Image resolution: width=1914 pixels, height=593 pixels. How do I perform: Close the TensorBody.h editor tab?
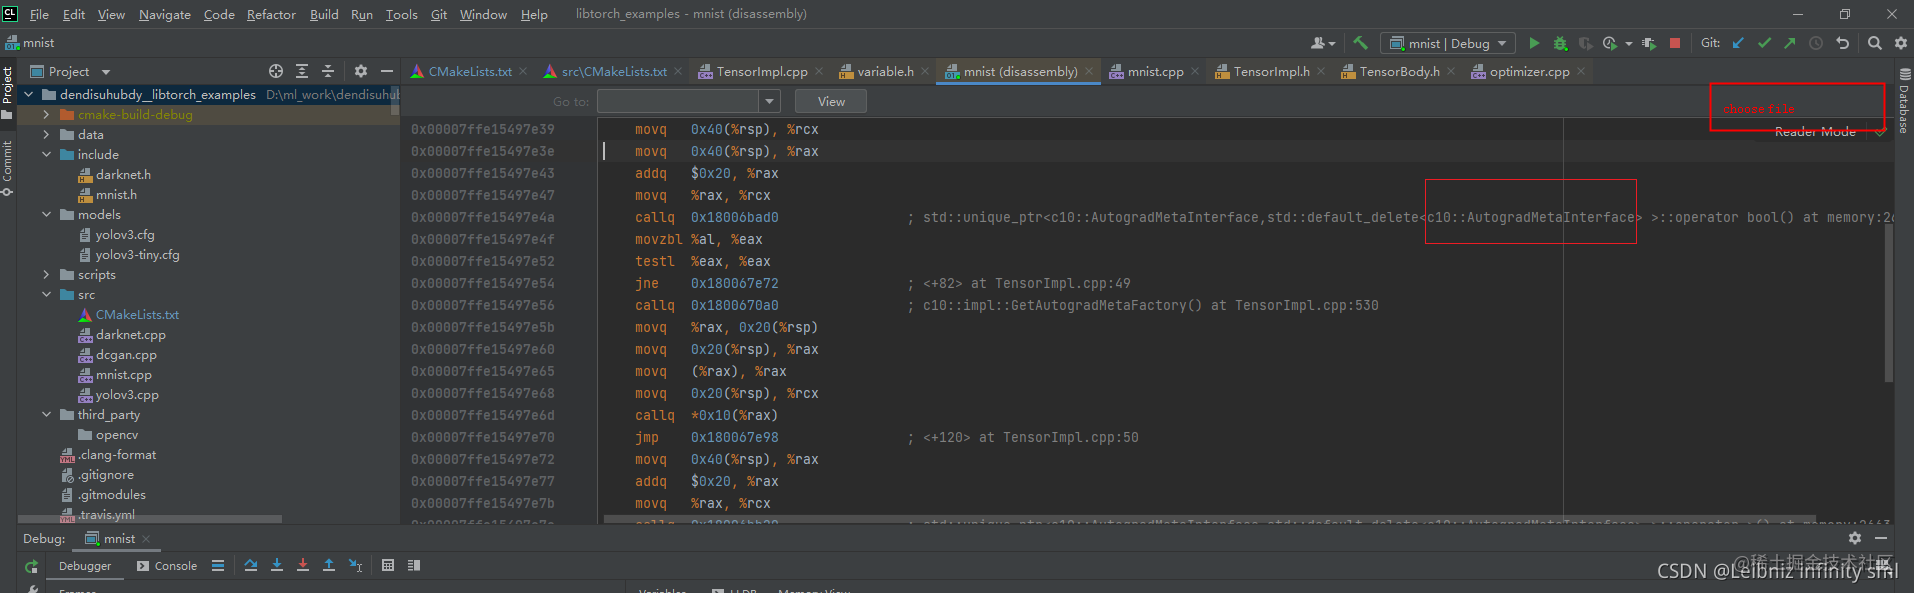(1451, 71)
